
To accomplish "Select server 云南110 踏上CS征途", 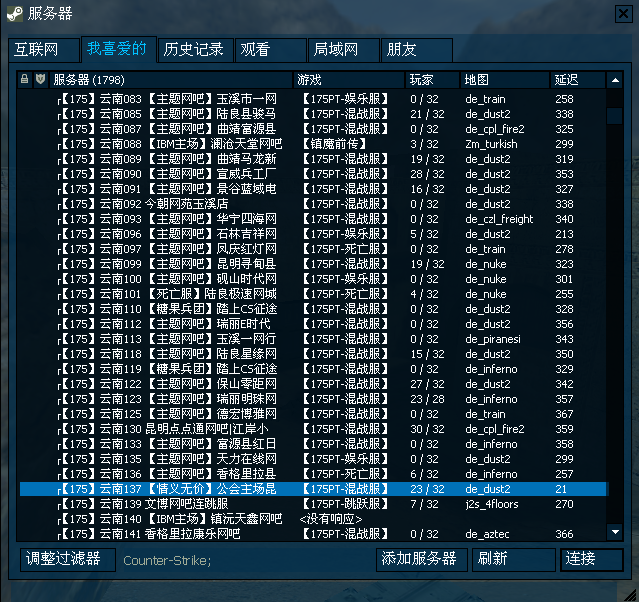I will pos(313,309).
